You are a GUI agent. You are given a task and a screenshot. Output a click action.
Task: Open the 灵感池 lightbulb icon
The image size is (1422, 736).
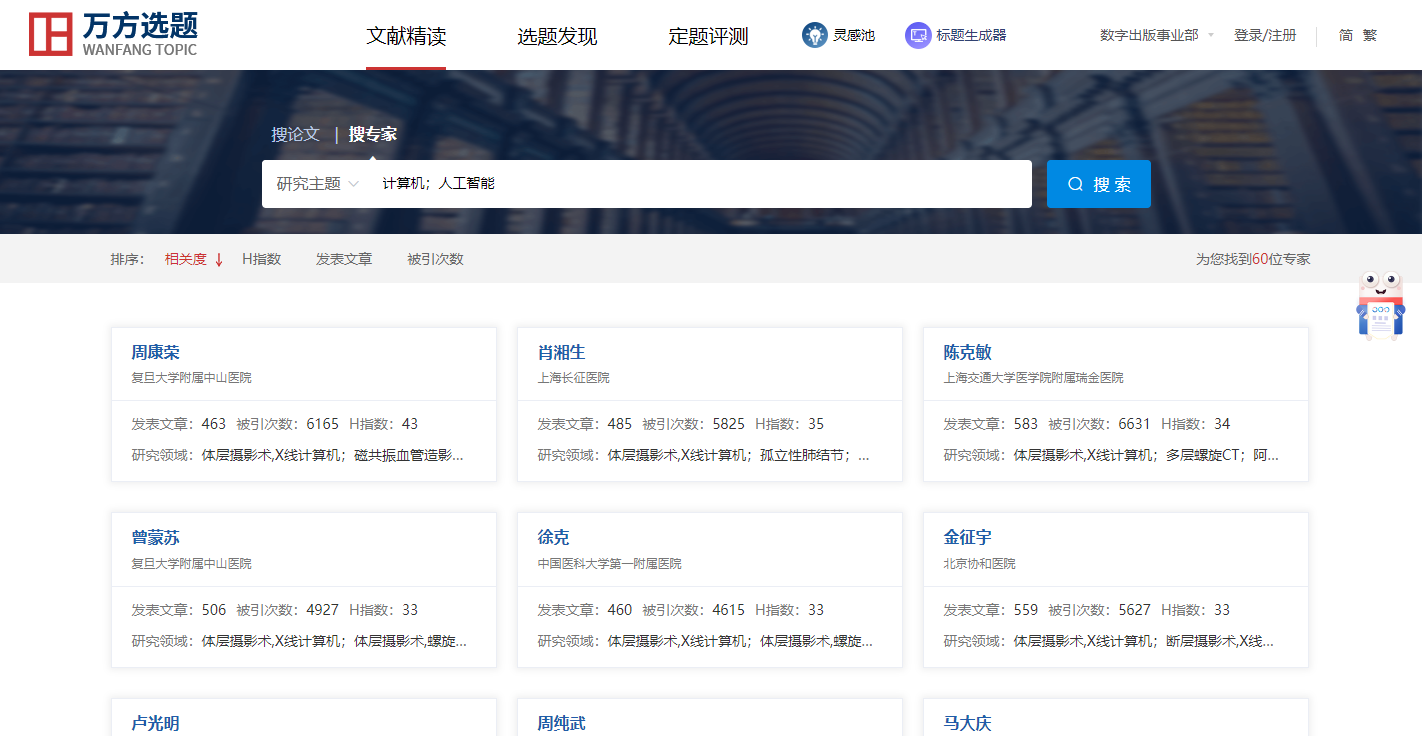point(815,35)
